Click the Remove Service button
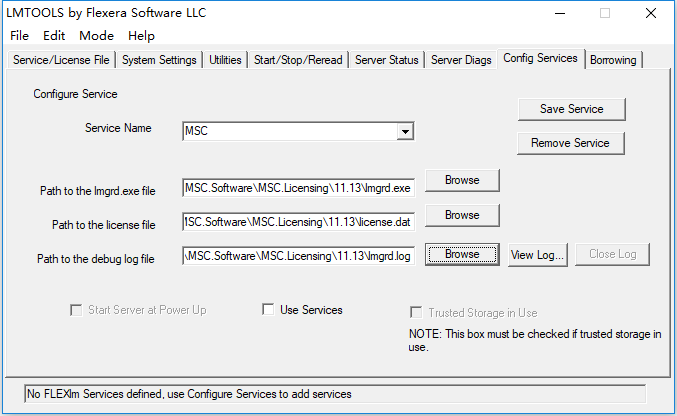This screenshot has height=416, width=677. pos(570,143)
